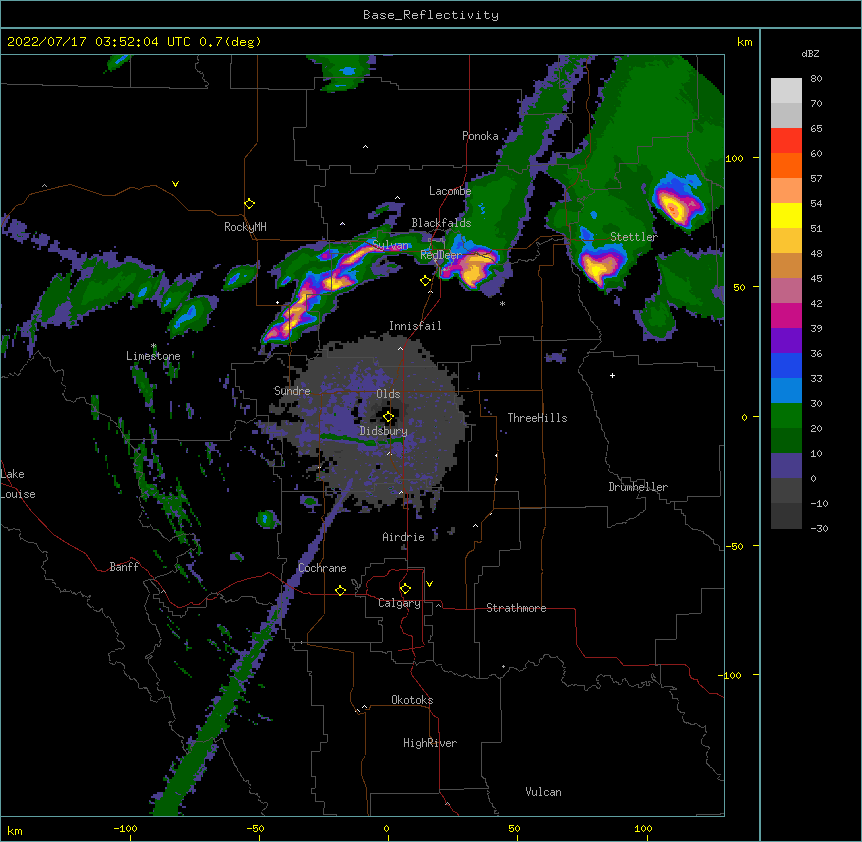Click the Sundre city label
The width and height of the screenshot is (862, 842).
pos(292,391)
